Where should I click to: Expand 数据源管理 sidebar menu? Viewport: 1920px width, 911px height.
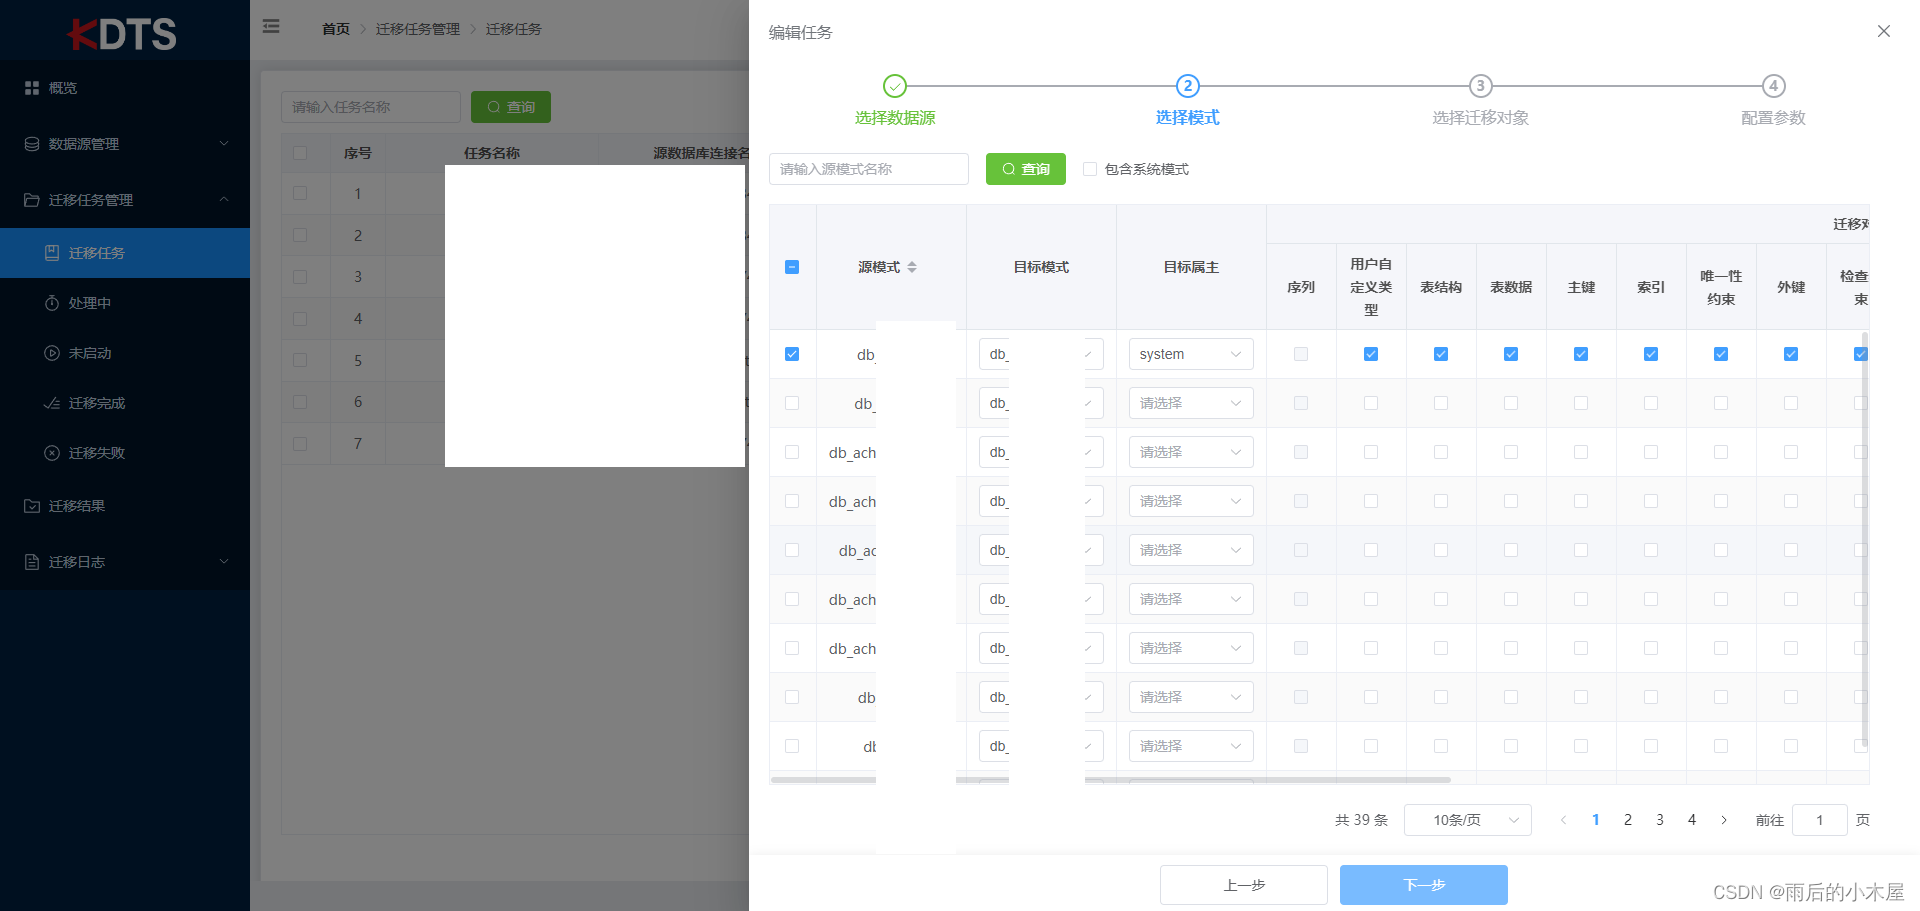click(x=125, y=144)
